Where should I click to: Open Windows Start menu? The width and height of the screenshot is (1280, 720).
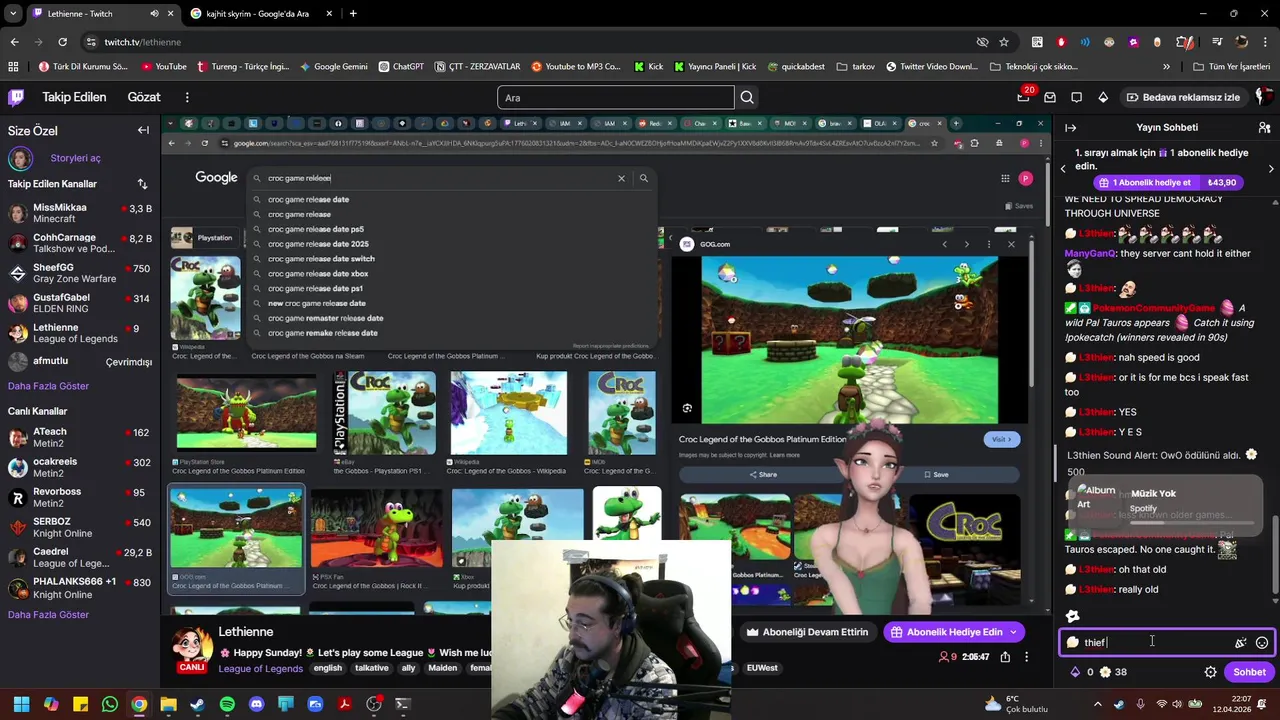click(x=21, y=704)
